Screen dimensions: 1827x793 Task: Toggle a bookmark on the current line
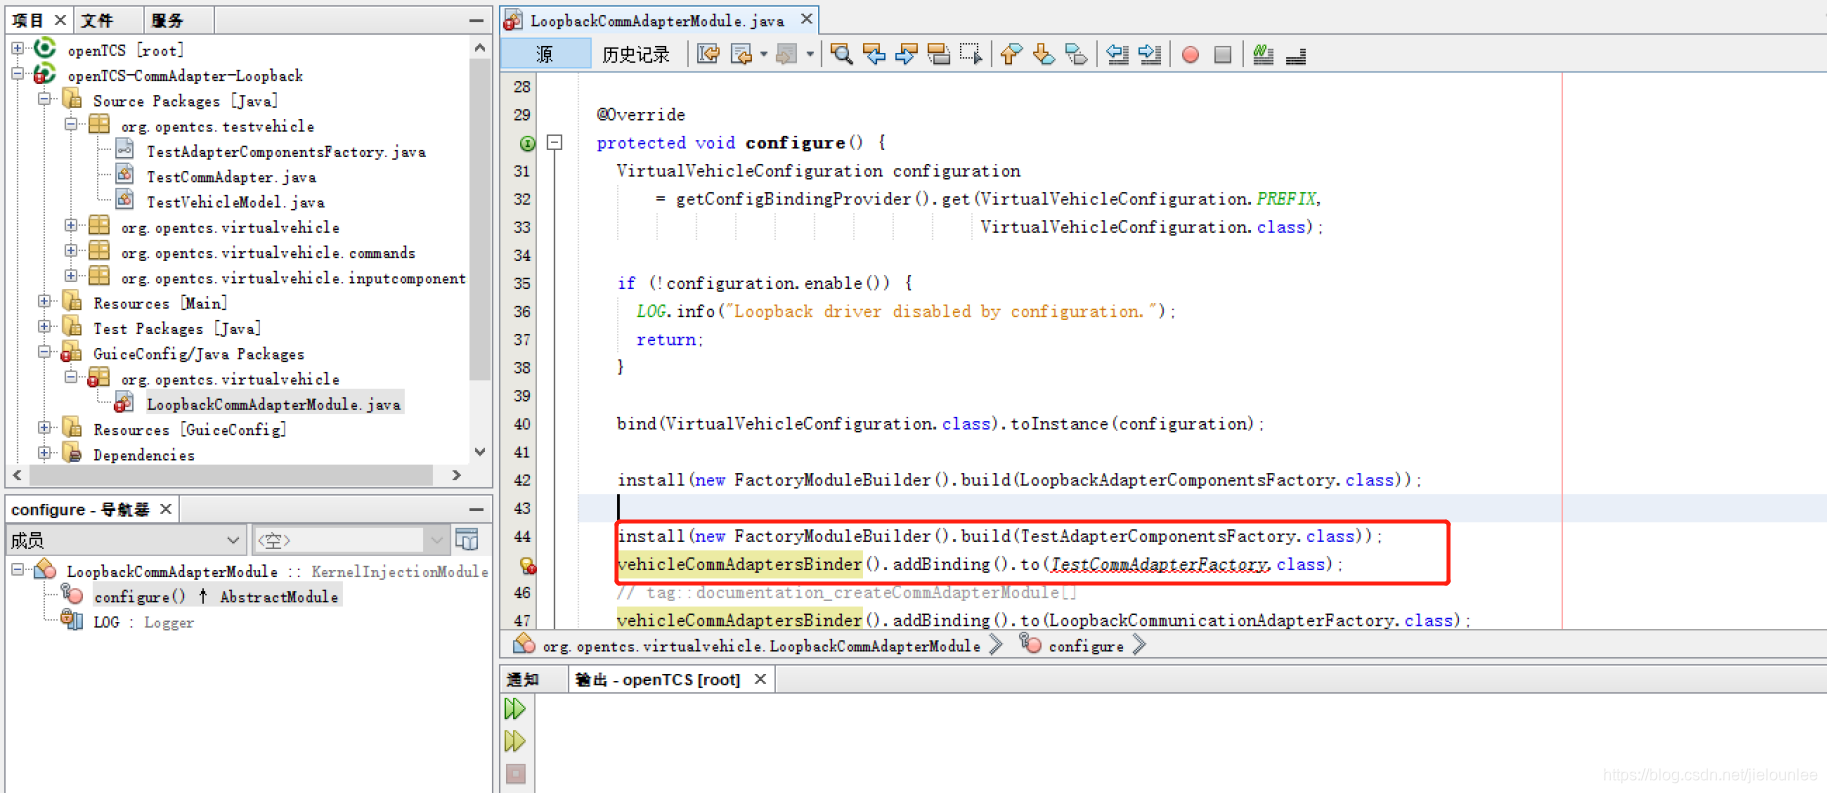click(1076, 55)
